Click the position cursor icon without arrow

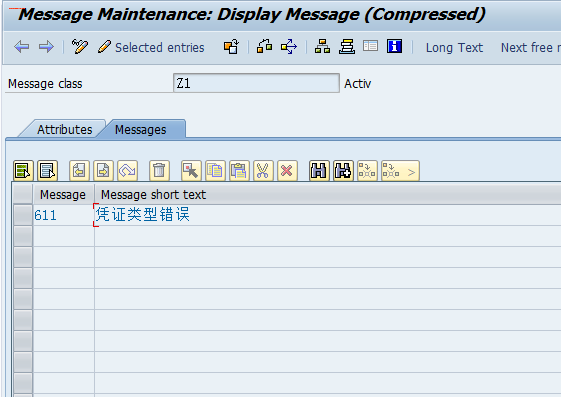(367, 170)
